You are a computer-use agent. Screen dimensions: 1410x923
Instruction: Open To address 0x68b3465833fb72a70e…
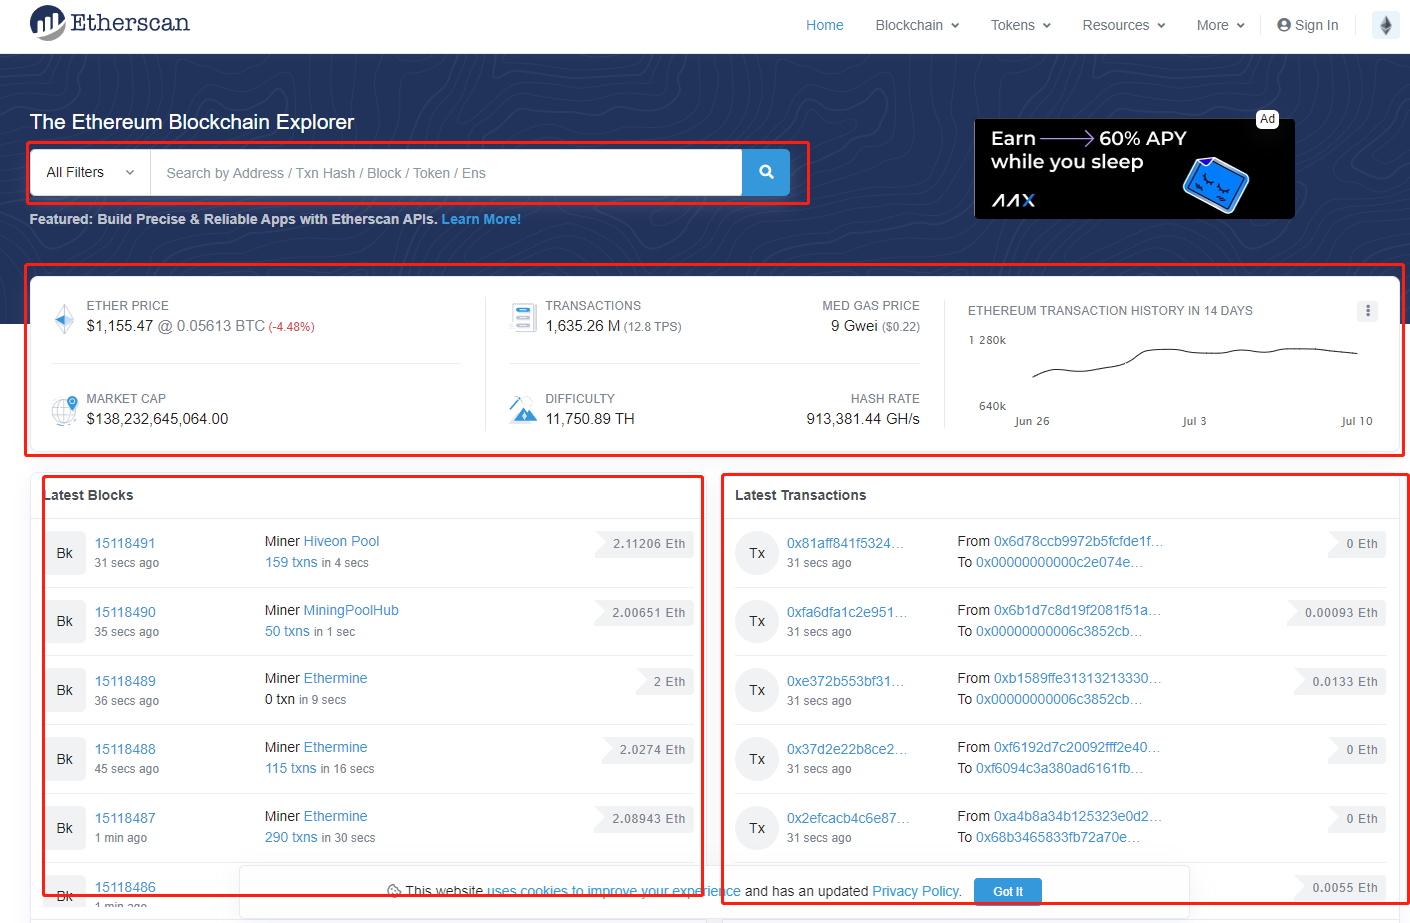[x=1057, y=837]
